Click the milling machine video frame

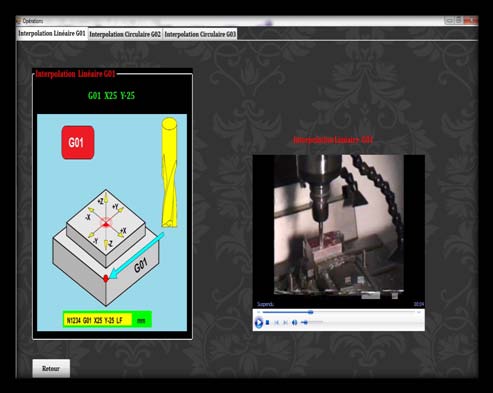point(339,225)
